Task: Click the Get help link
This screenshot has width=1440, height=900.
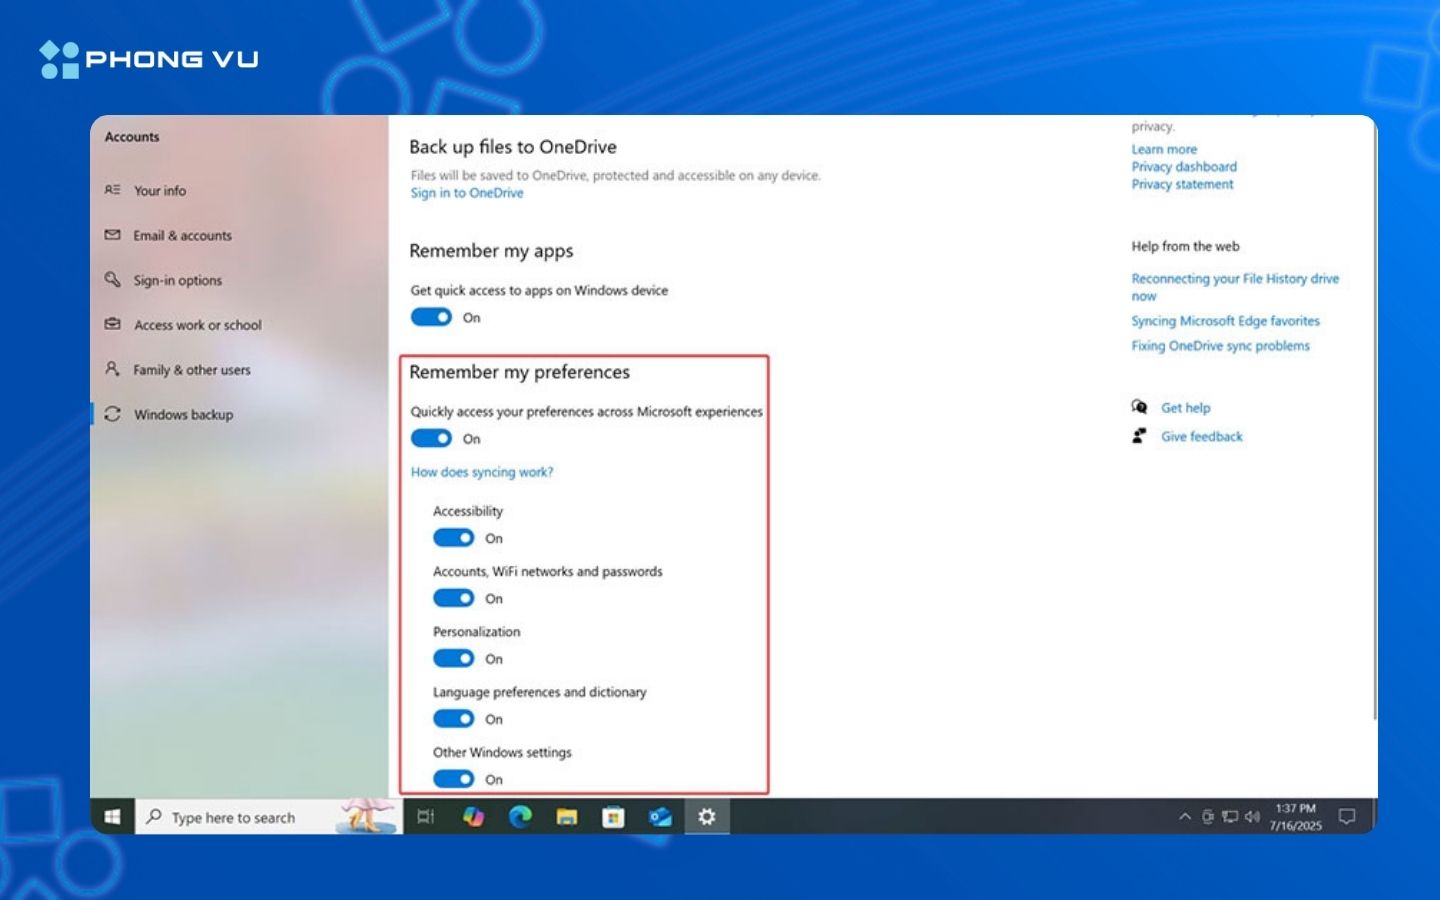Action: click(1185, 408)
